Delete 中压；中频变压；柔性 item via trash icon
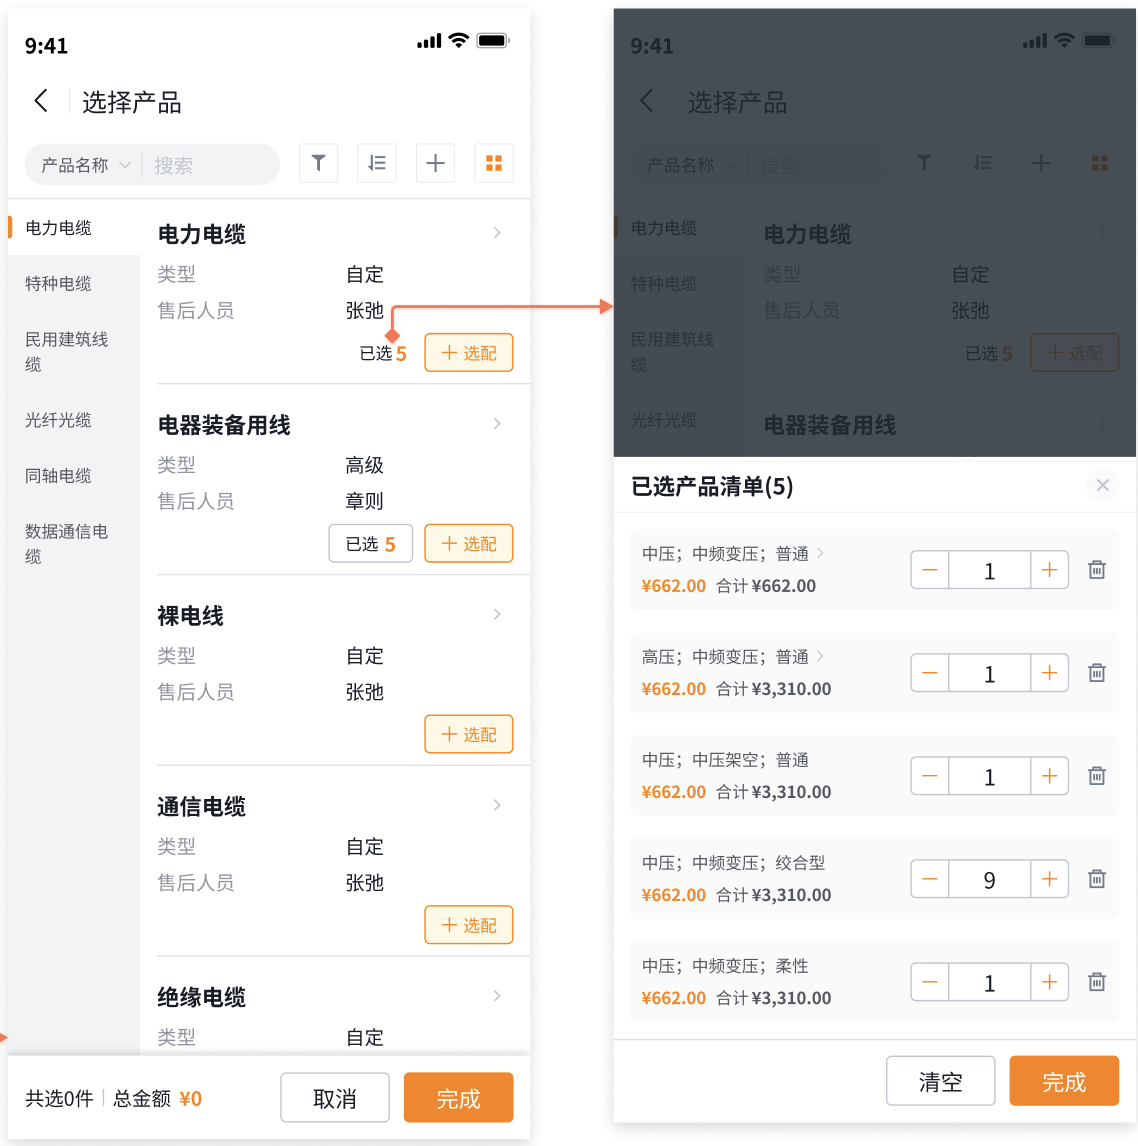 coord(1096,982)
